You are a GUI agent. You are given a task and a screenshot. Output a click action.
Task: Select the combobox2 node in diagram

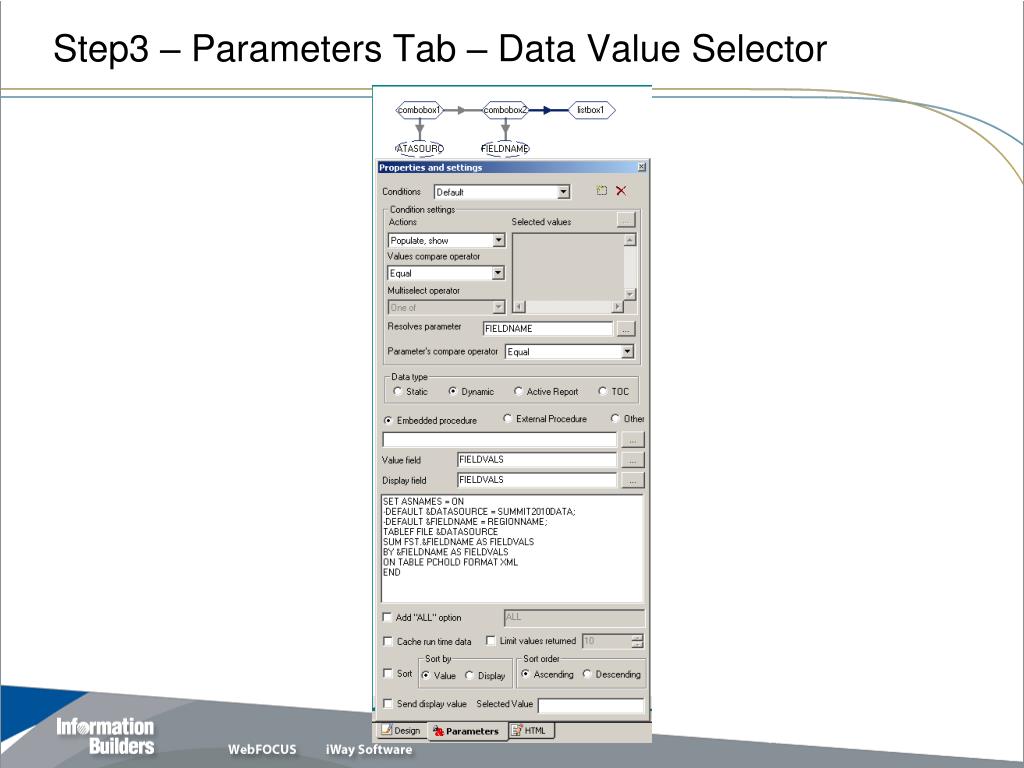click(505, 110)
